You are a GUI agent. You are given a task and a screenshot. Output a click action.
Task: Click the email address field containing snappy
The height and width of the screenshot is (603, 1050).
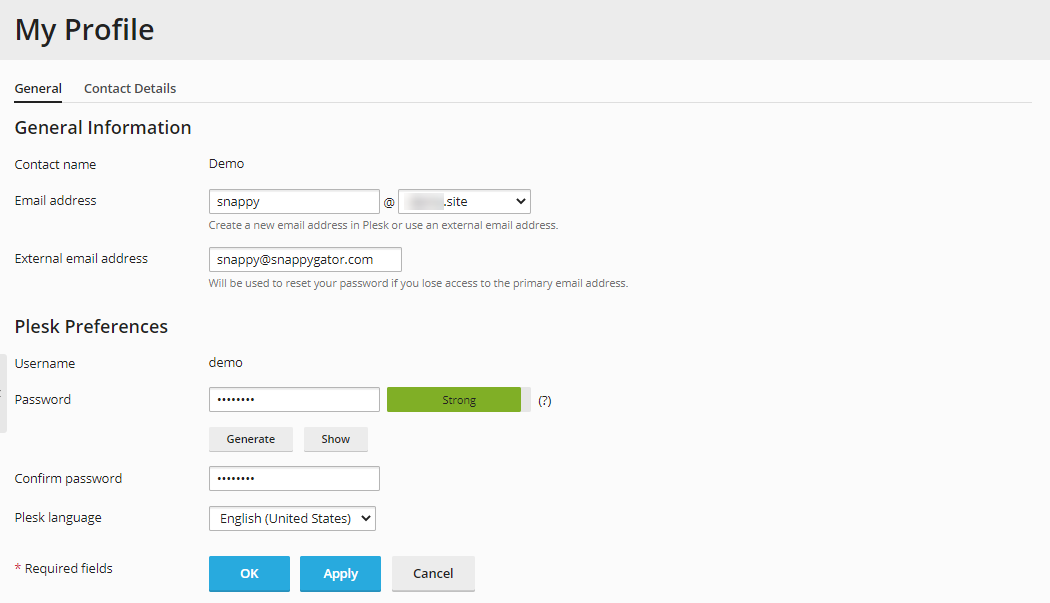(x=293, y=200)
